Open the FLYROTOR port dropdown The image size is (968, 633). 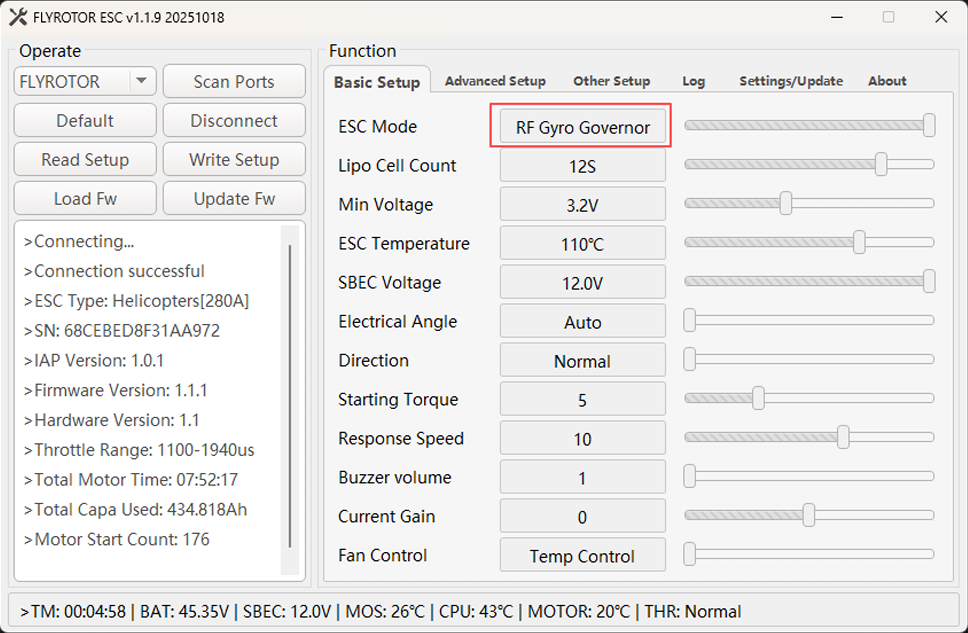[141, 82]
